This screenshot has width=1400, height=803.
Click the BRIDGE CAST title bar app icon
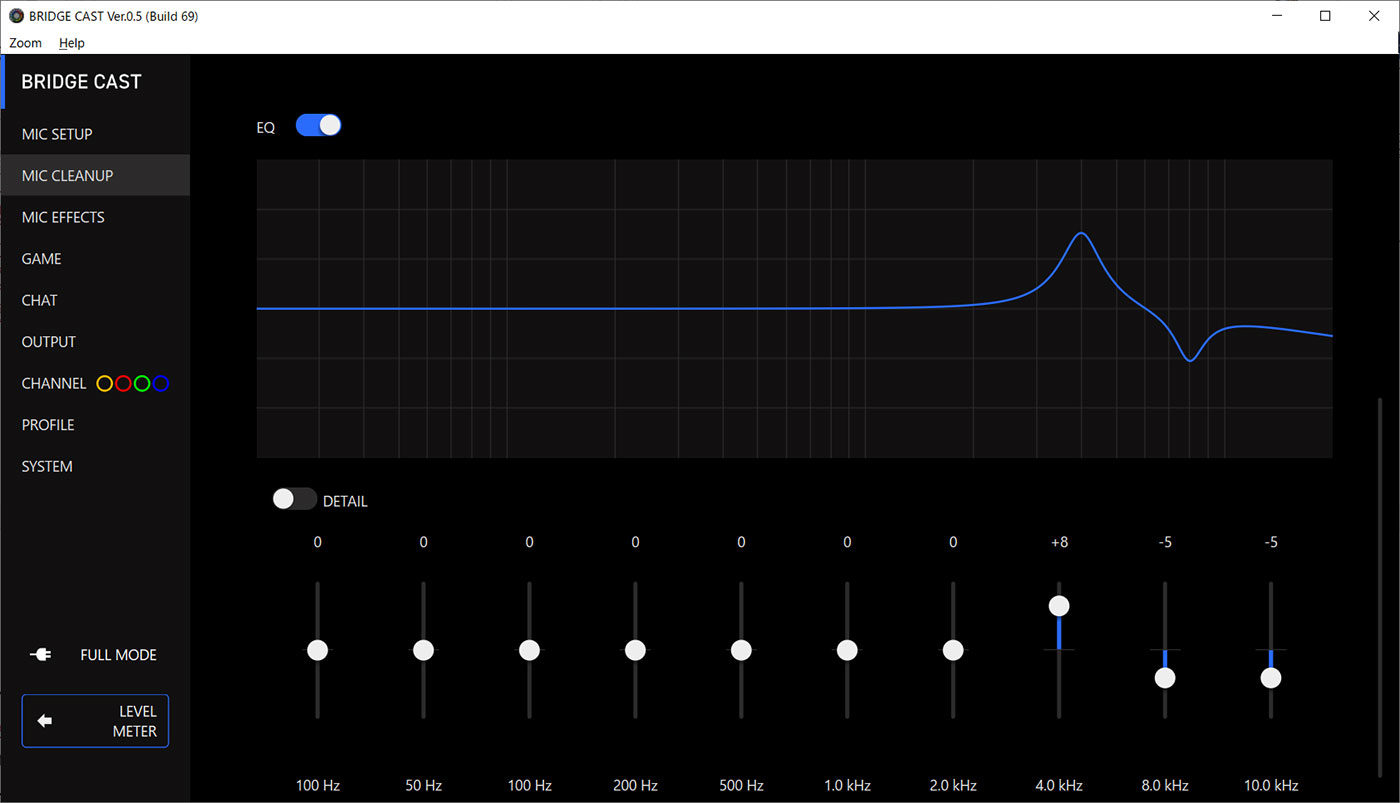click(16, 16)
